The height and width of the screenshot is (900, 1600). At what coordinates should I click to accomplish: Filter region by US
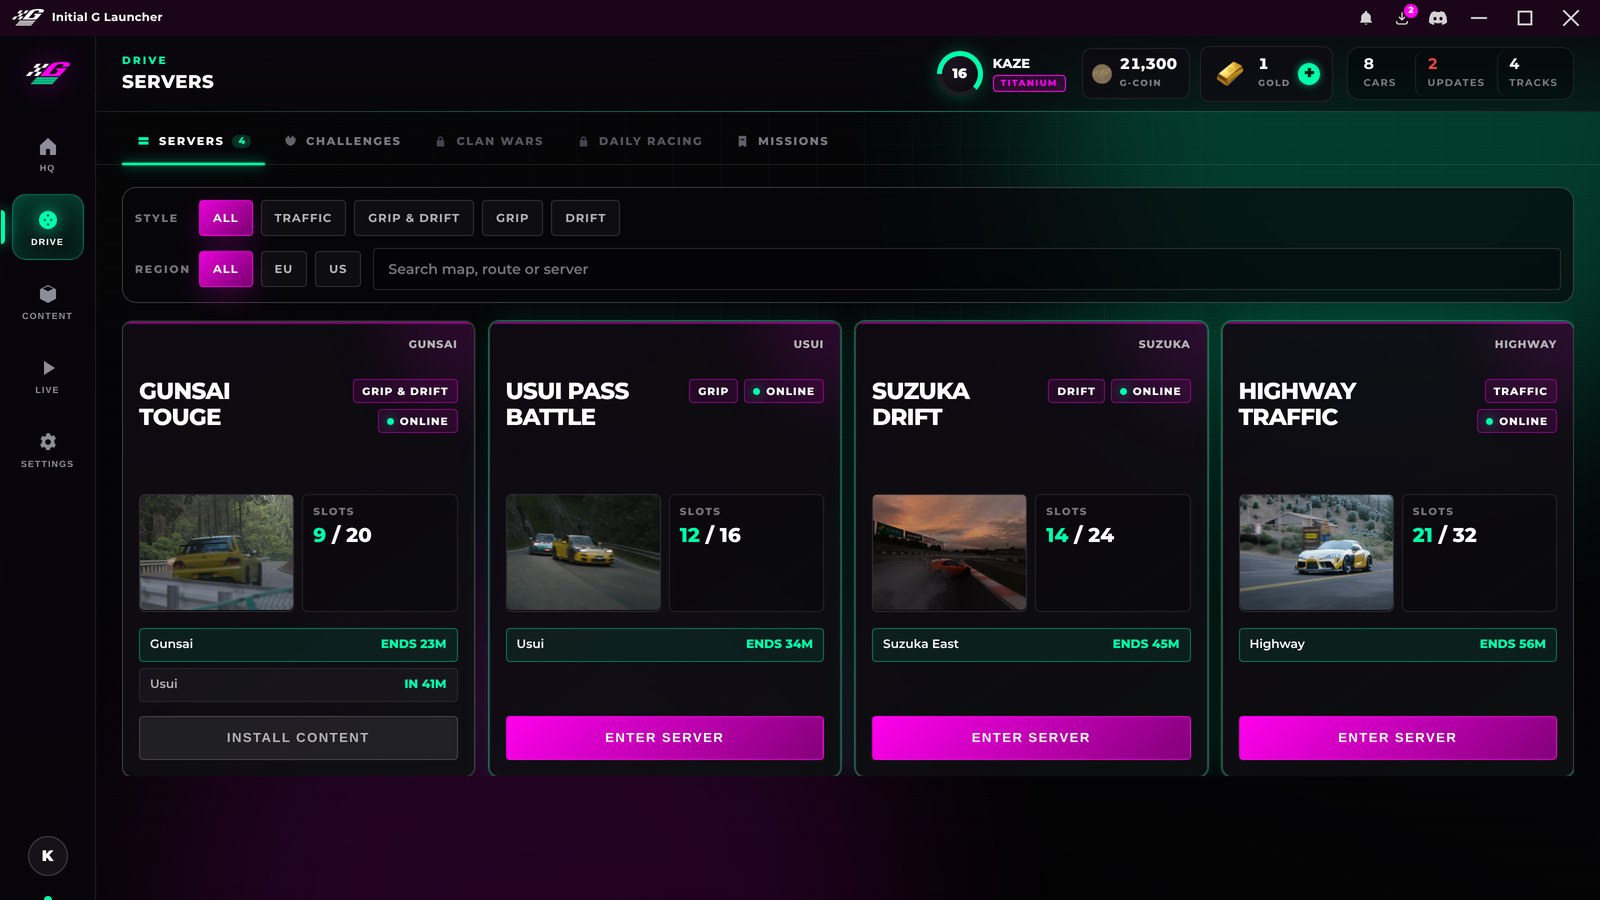(338, 269)
